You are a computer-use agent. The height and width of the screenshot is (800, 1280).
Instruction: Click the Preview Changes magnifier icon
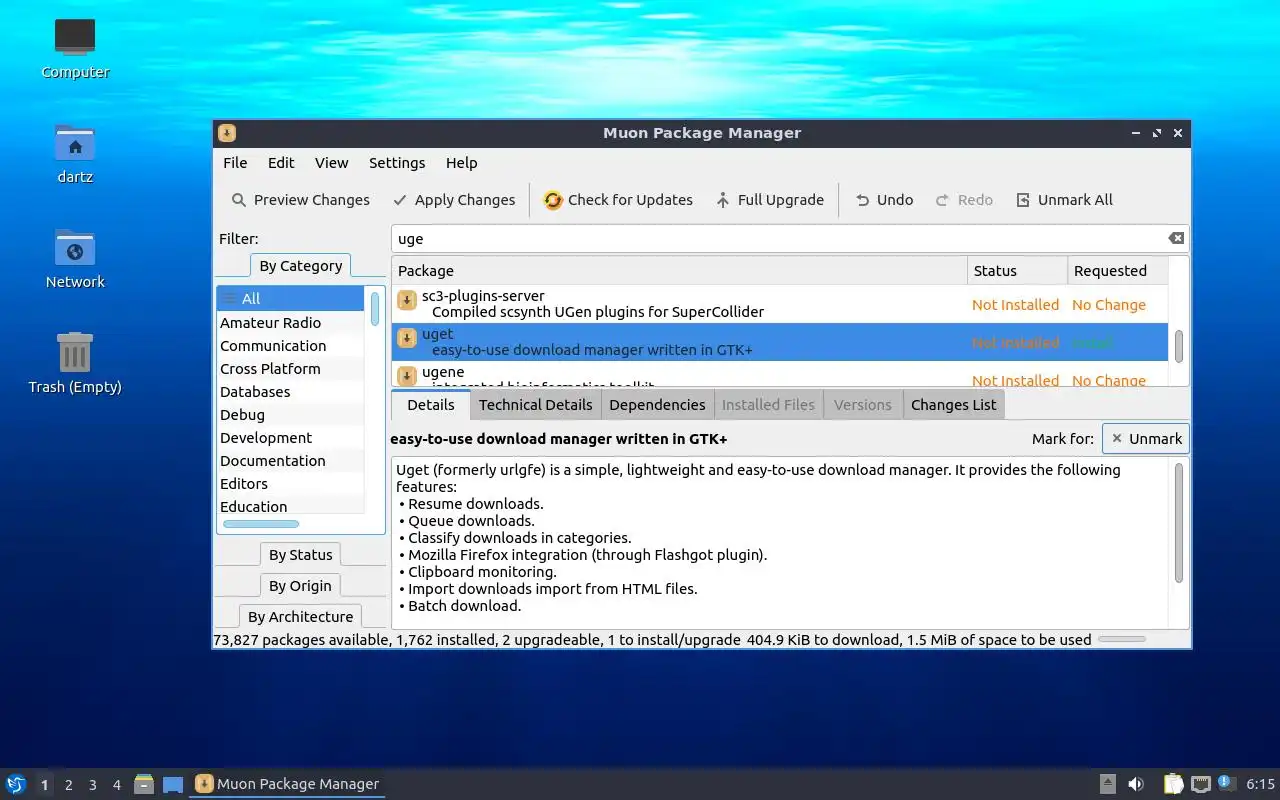point(239,200)
